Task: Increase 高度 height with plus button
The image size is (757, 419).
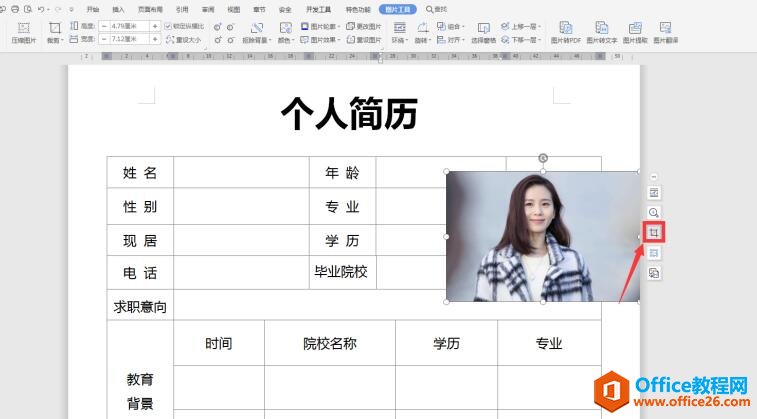Action: tap(155, 26)
